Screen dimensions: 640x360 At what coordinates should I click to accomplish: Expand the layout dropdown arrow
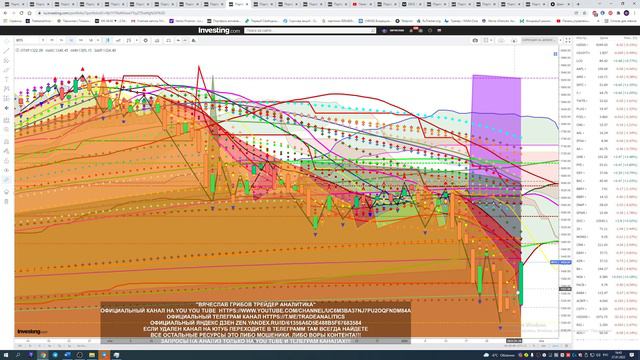pyautogui.click(x=491, y=40)
